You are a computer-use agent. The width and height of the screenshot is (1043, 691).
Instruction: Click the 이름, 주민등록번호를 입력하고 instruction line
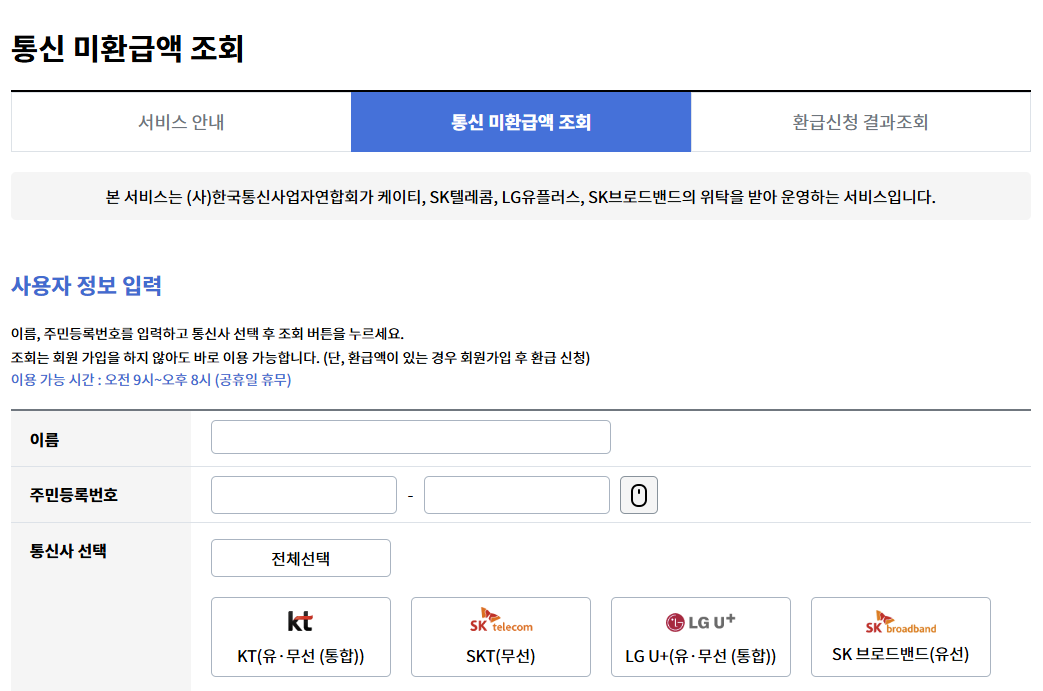(x=208, y=333)
